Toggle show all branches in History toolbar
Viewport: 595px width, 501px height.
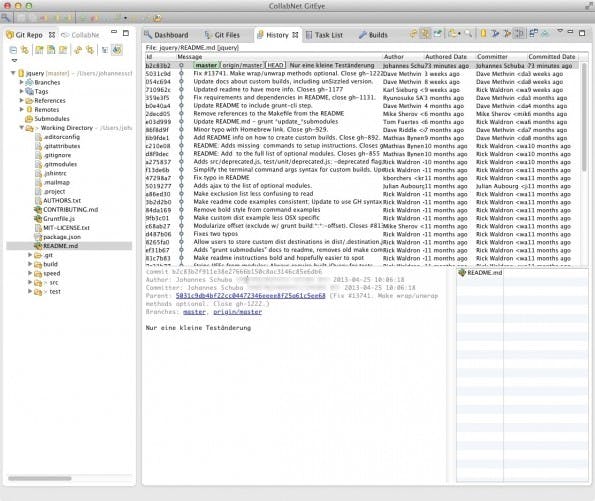click(x=545, y=34)
